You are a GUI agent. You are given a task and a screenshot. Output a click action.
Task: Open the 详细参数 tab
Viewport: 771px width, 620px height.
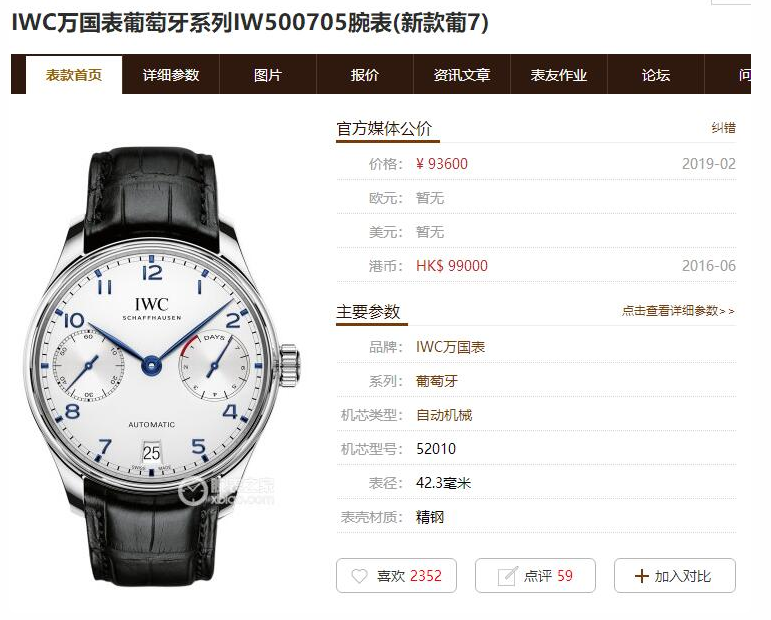171,75
